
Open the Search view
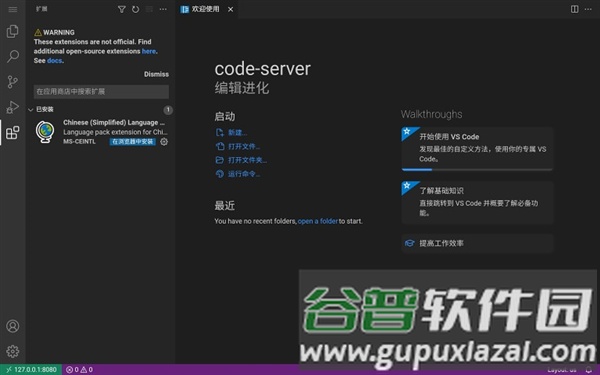(x=13, y=57)
